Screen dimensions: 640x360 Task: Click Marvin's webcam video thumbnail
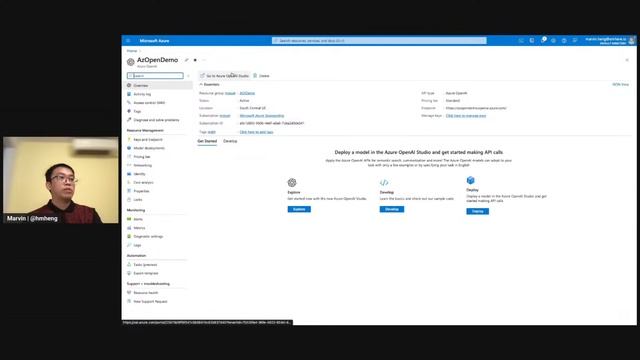pos(61,180)
